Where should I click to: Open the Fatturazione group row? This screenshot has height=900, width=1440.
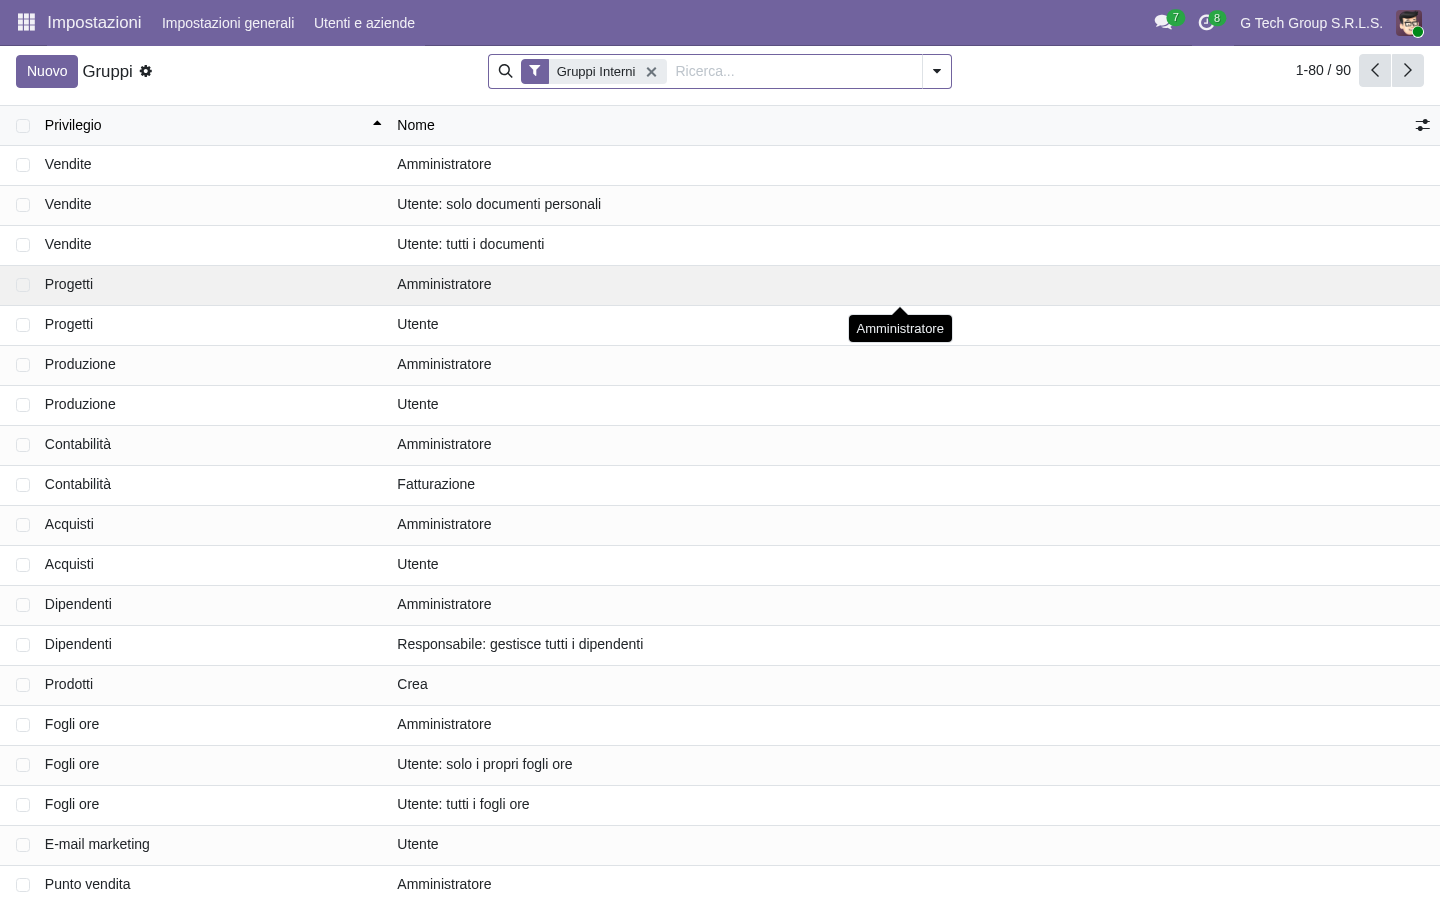pos(720,485)
